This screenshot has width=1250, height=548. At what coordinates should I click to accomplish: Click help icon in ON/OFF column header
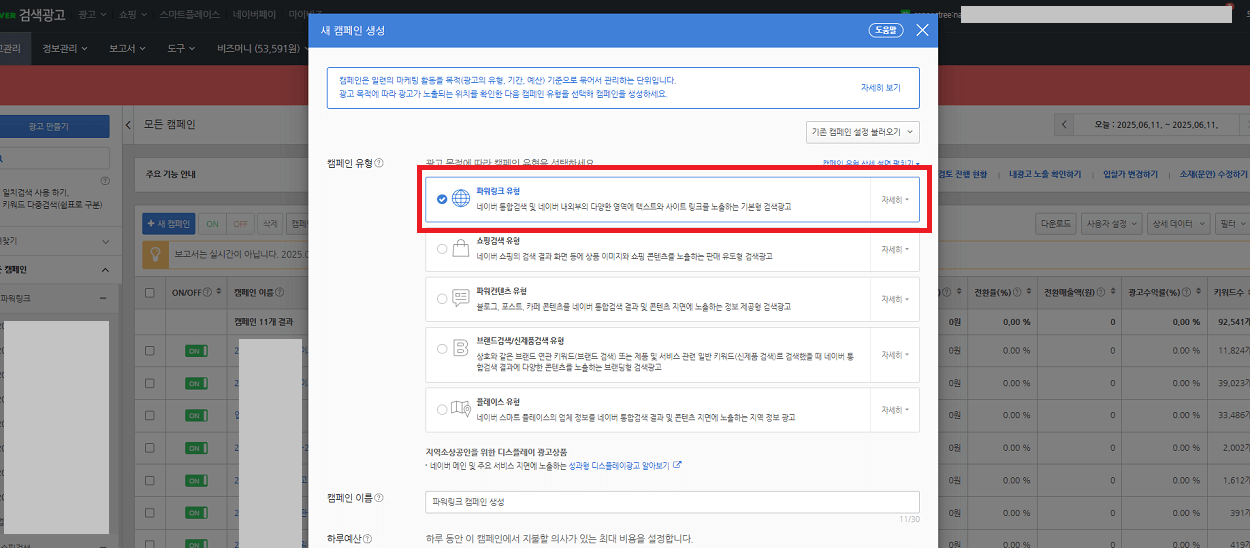point(208,293)
